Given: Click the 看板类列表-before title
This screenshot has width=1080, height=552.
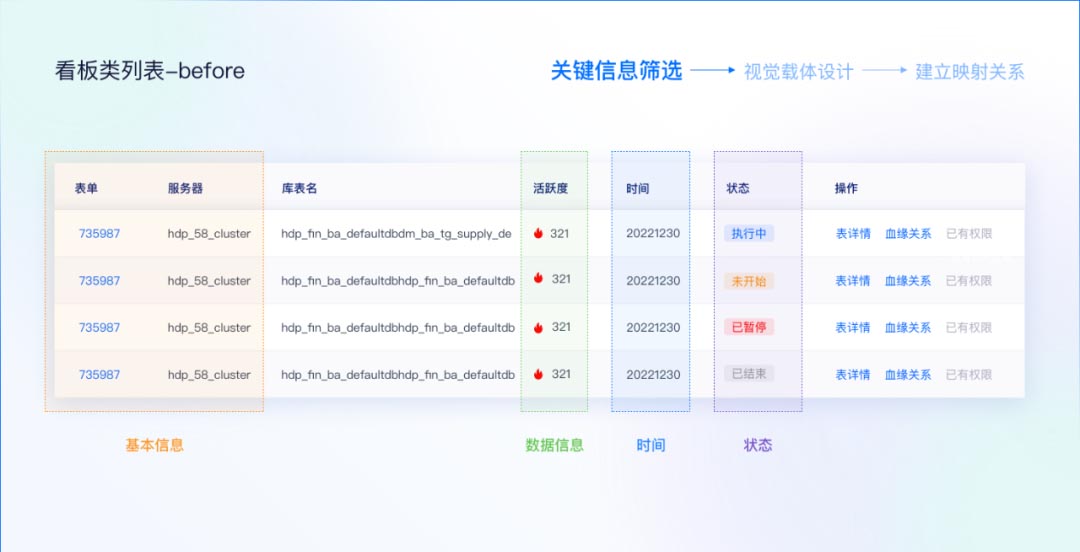Looking at the screenshot, I should (149, 71).
